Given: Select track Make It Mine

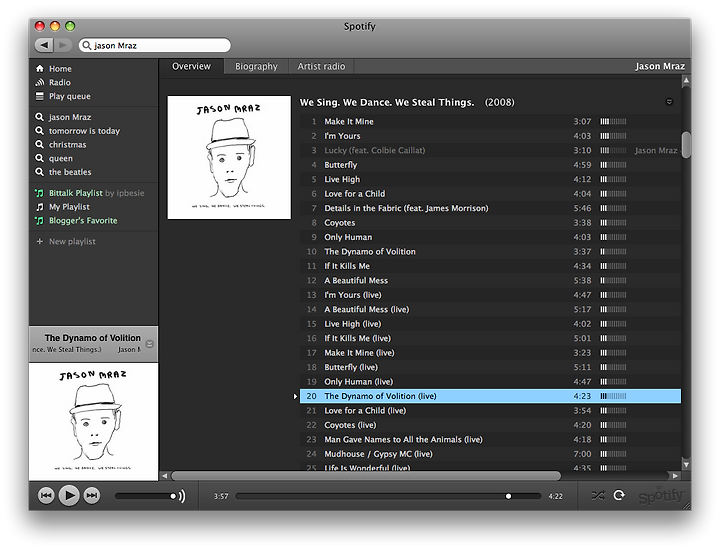Looking at the screenshot, I should coord(490,121).
